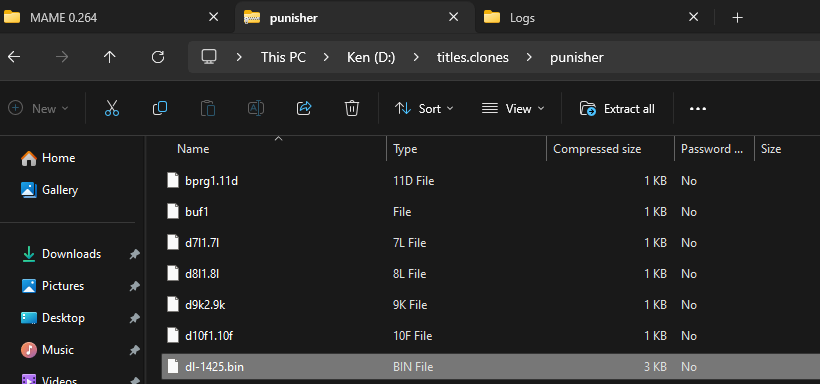Unpin Downloads using its pin icon
The image size is (820, 384).
134,254
